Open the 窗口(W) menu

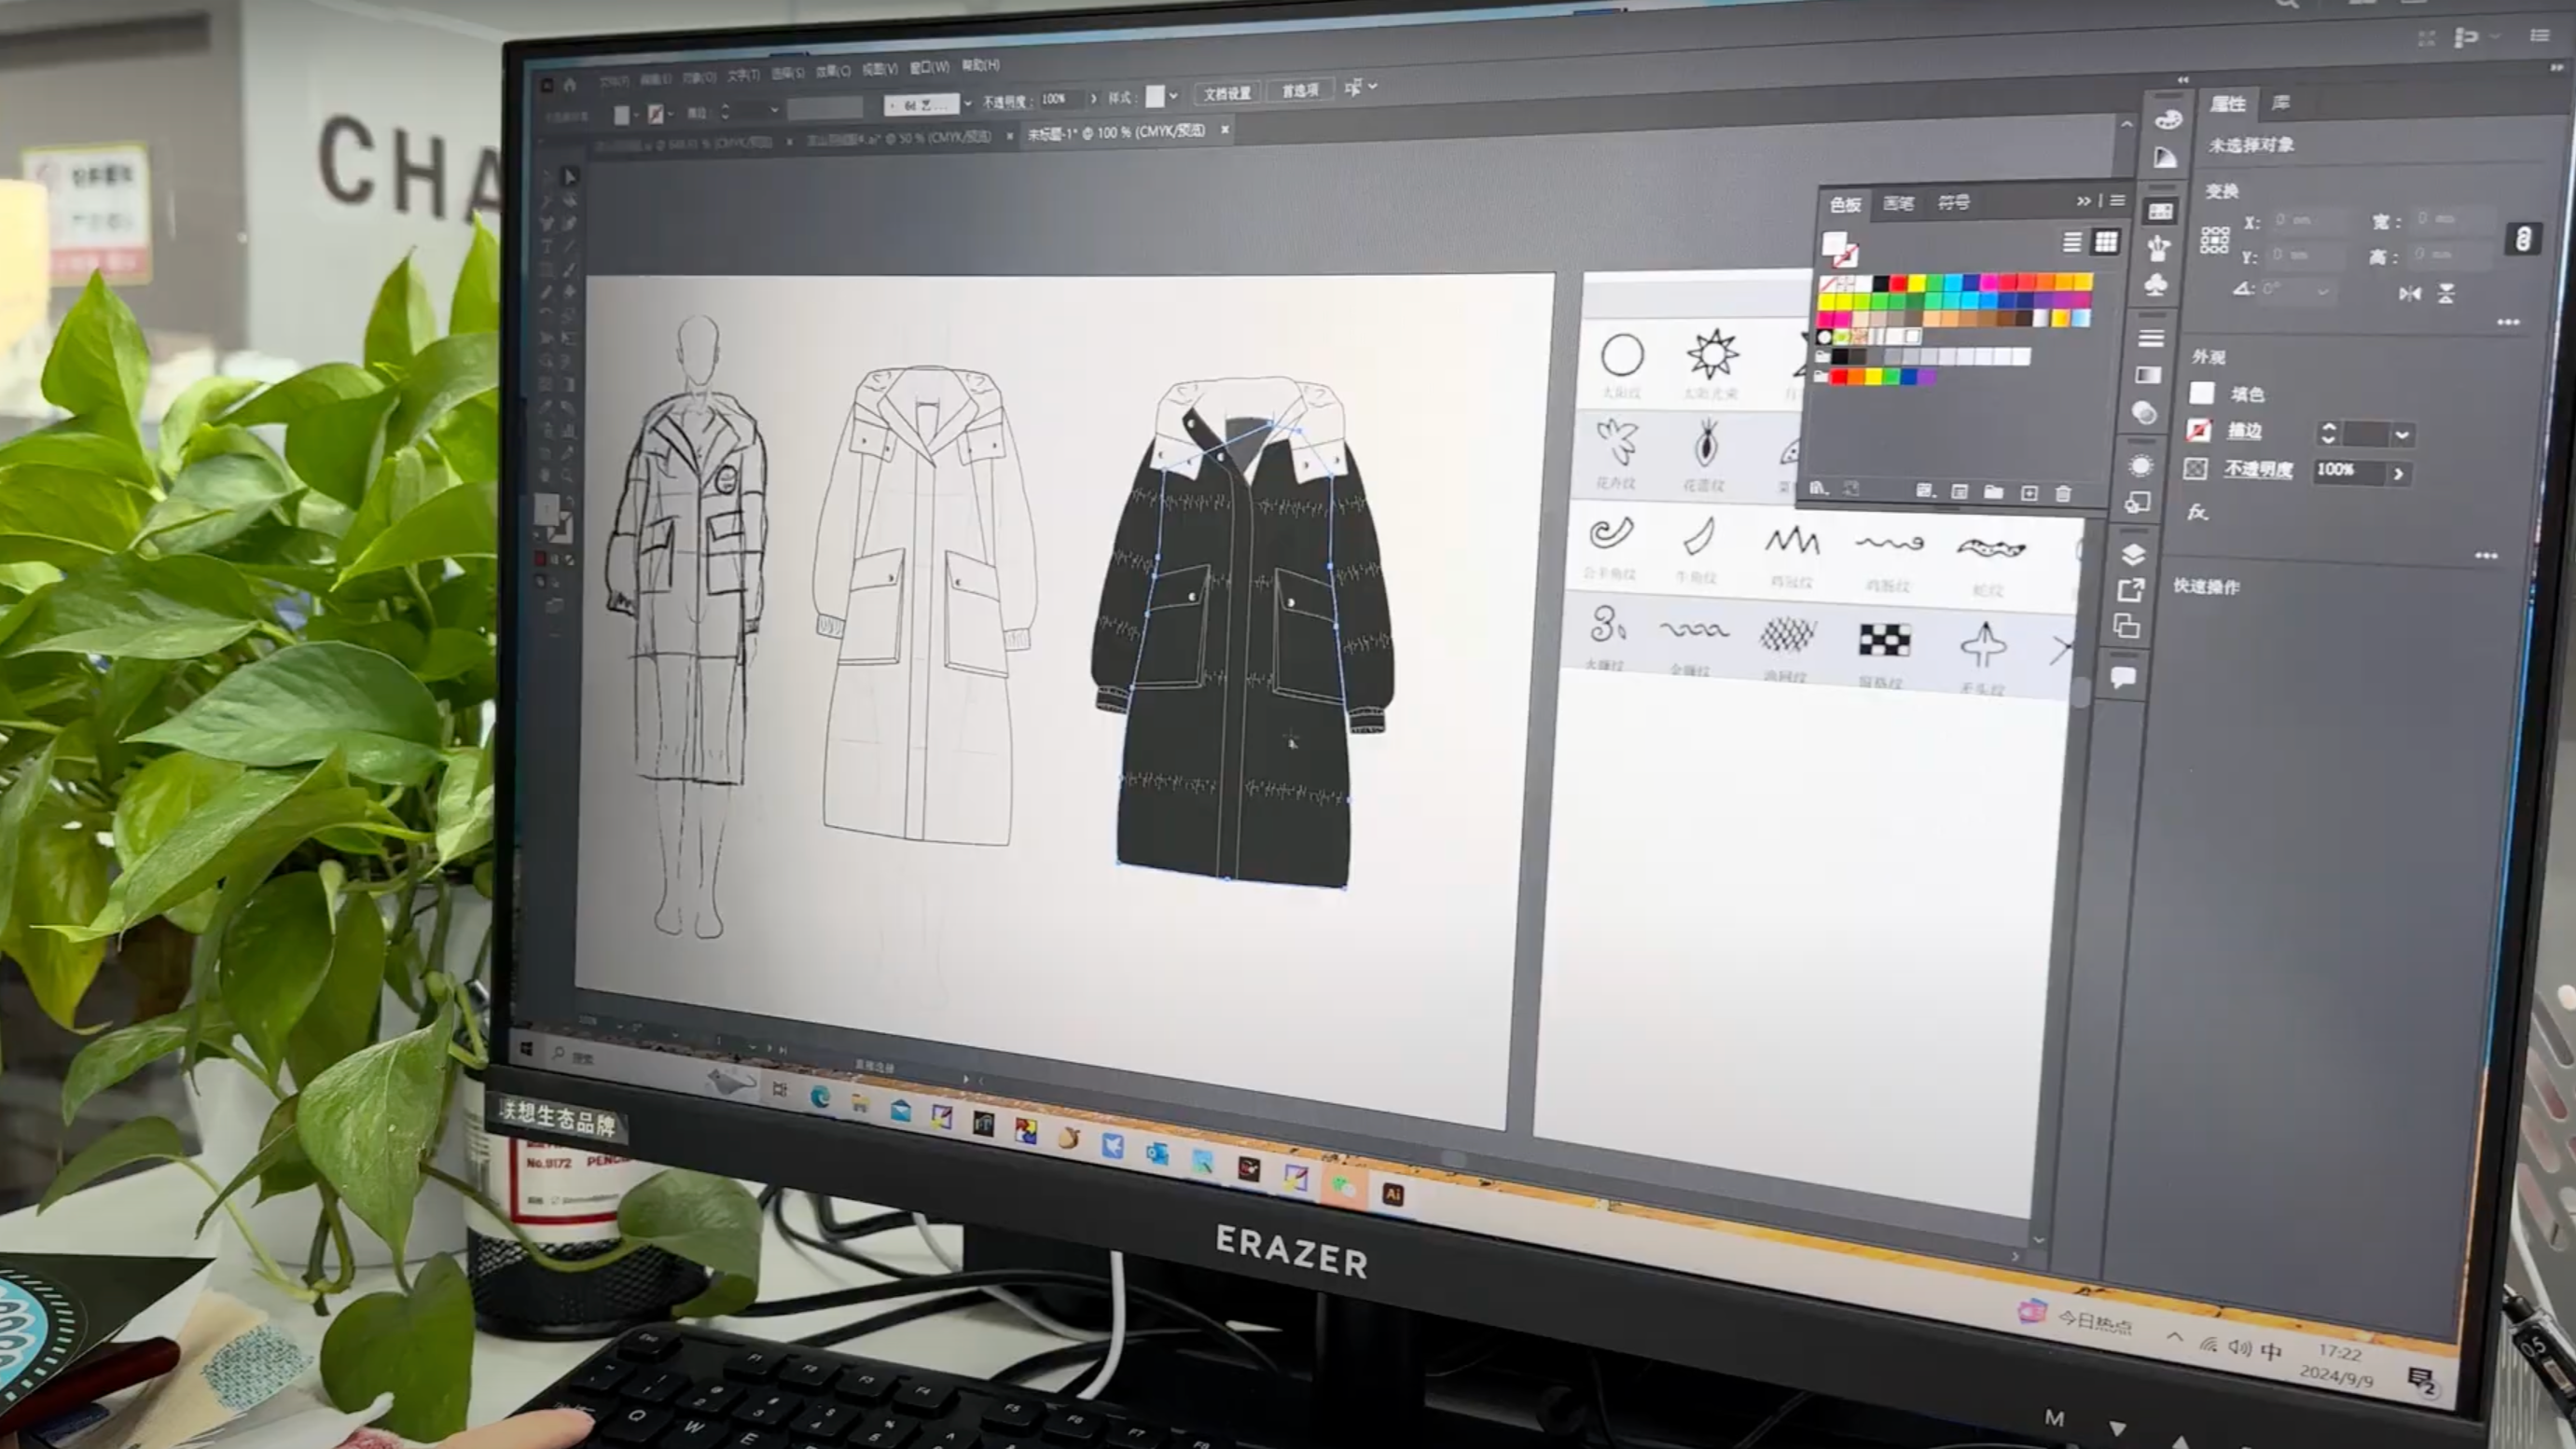(x=929, y=67)
